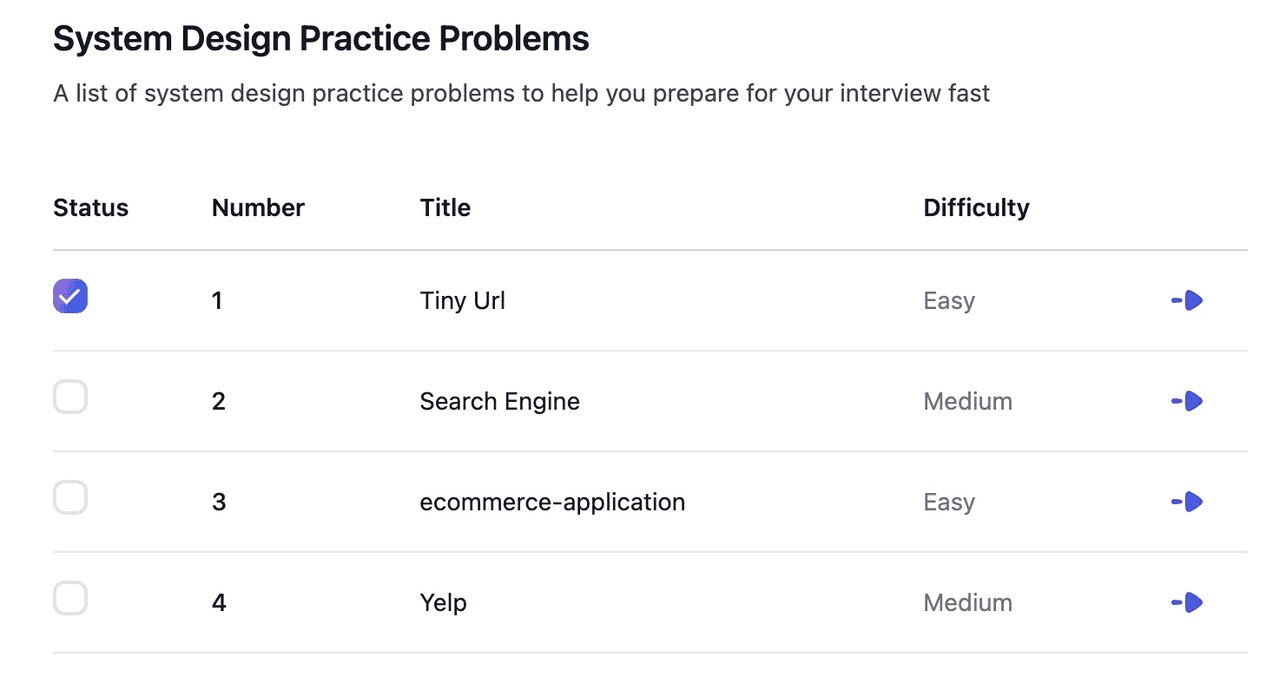Click the Yelp problem title

443,603
